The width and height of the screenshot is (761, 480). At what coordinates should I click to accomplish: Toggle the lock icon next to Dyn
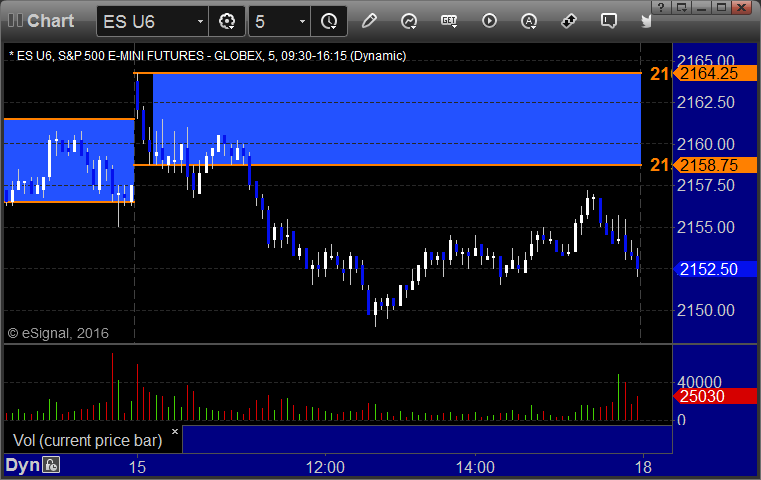pyautogui.click(x=51, y=465)
